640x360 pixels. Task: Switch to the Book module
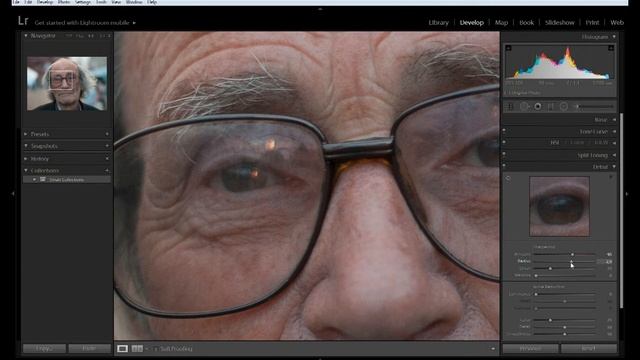pos(527,22)
